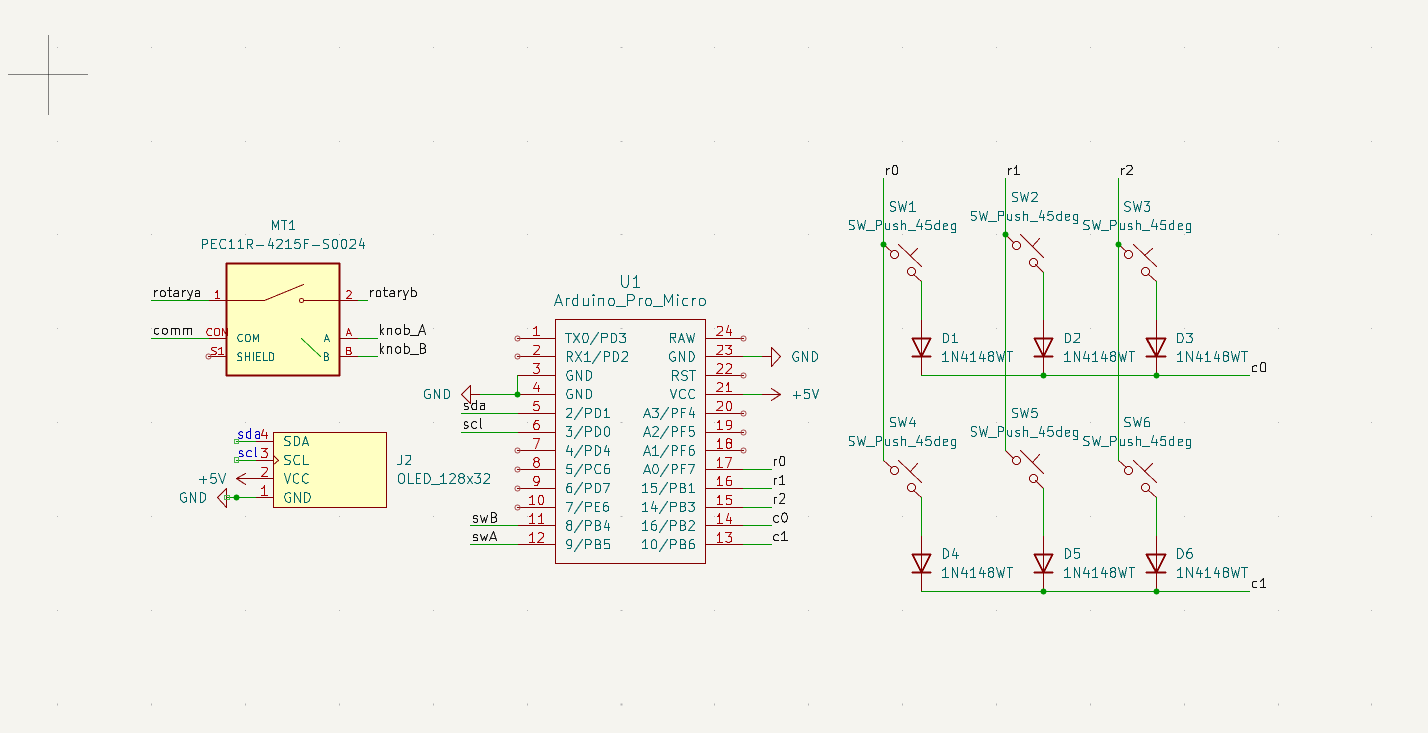Image resolution: width=1428 pixels, height=733 pixels.
Task: Select the MT1 rotary encoder symbol body
Action: 282,319
